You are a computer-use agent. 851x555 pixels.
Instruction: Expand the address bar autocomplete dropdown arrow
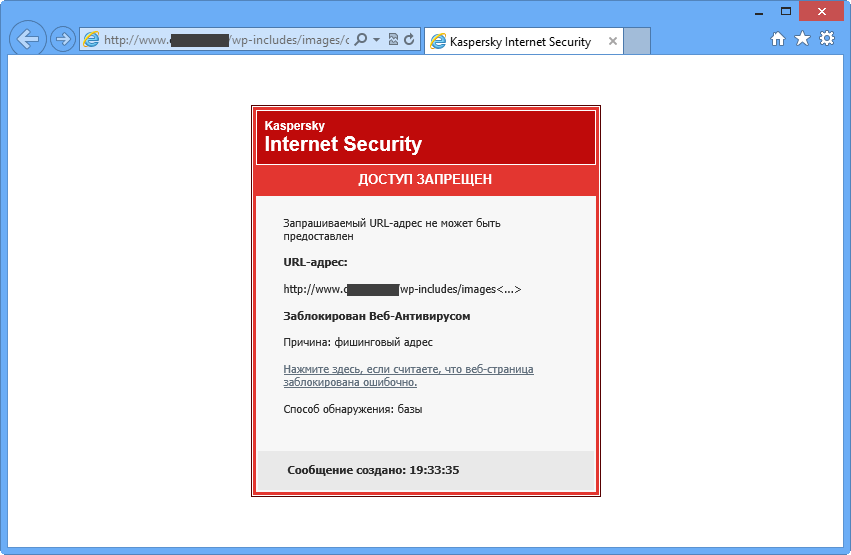[376, 40]
